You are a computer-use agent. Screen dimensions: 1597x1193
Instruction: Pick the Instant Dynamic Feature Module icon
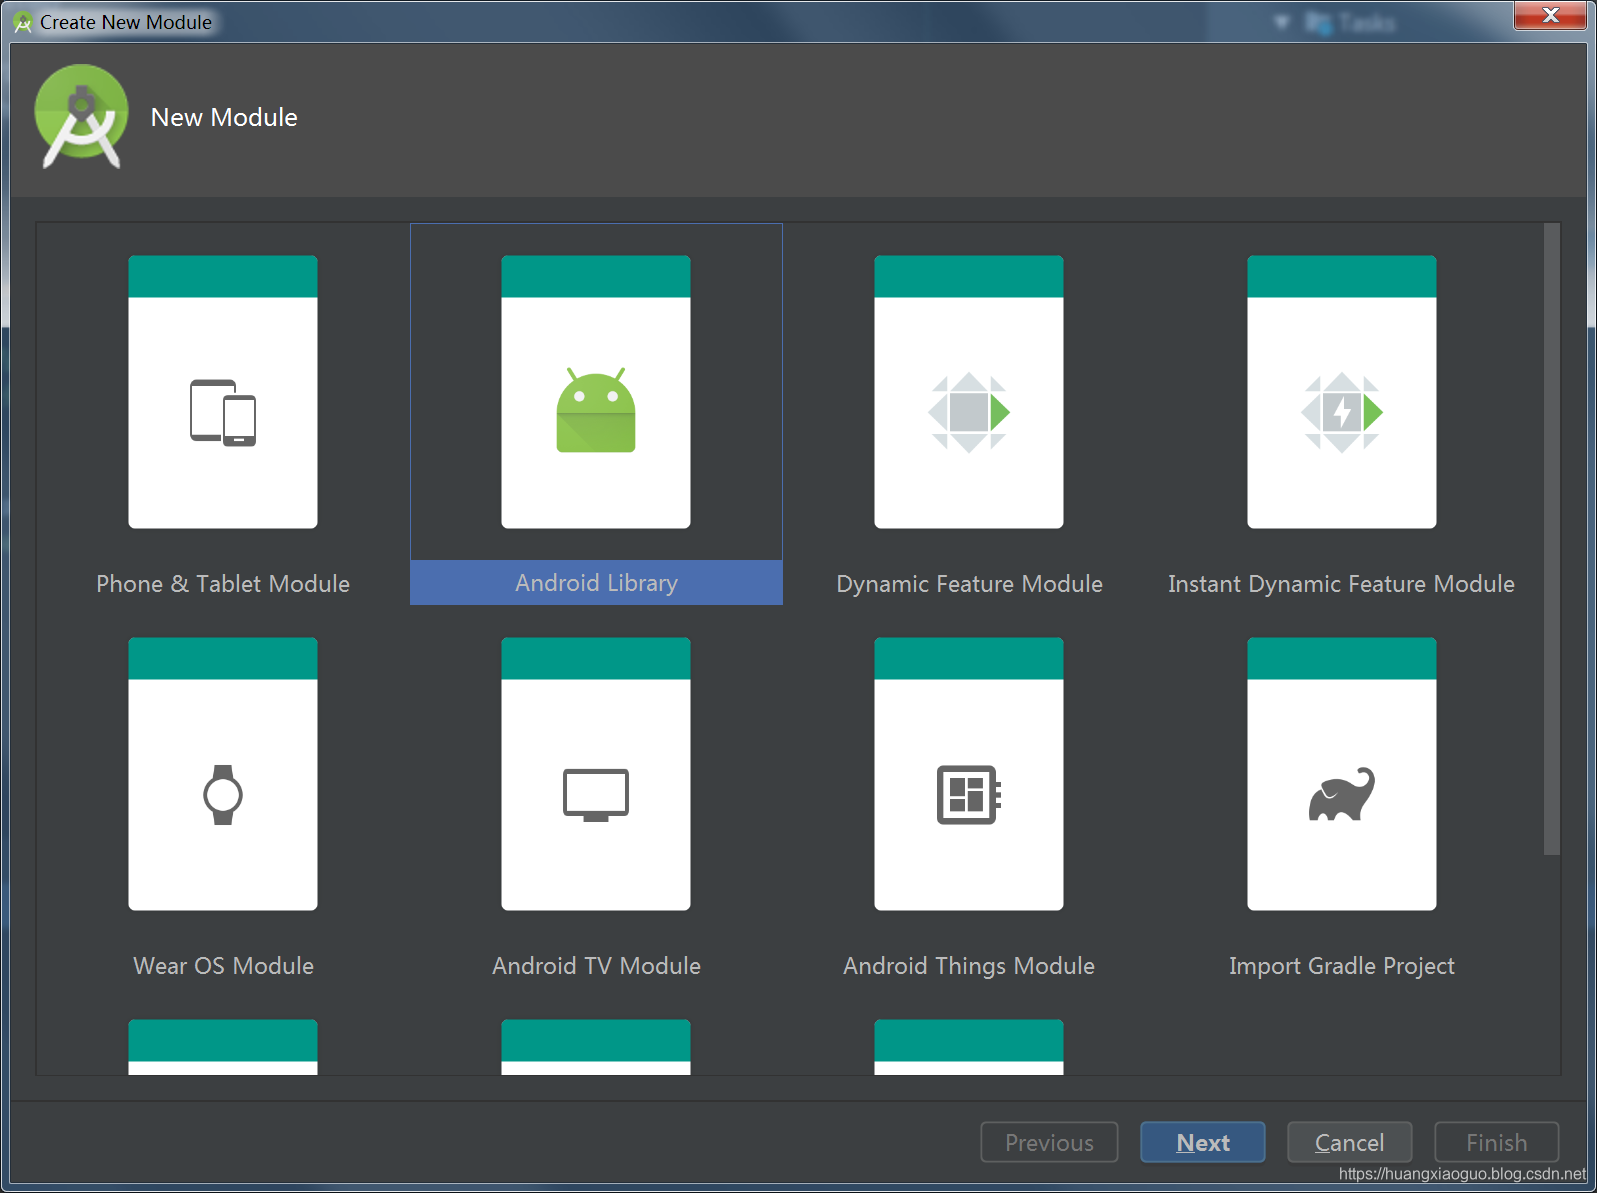(1342, 412)
